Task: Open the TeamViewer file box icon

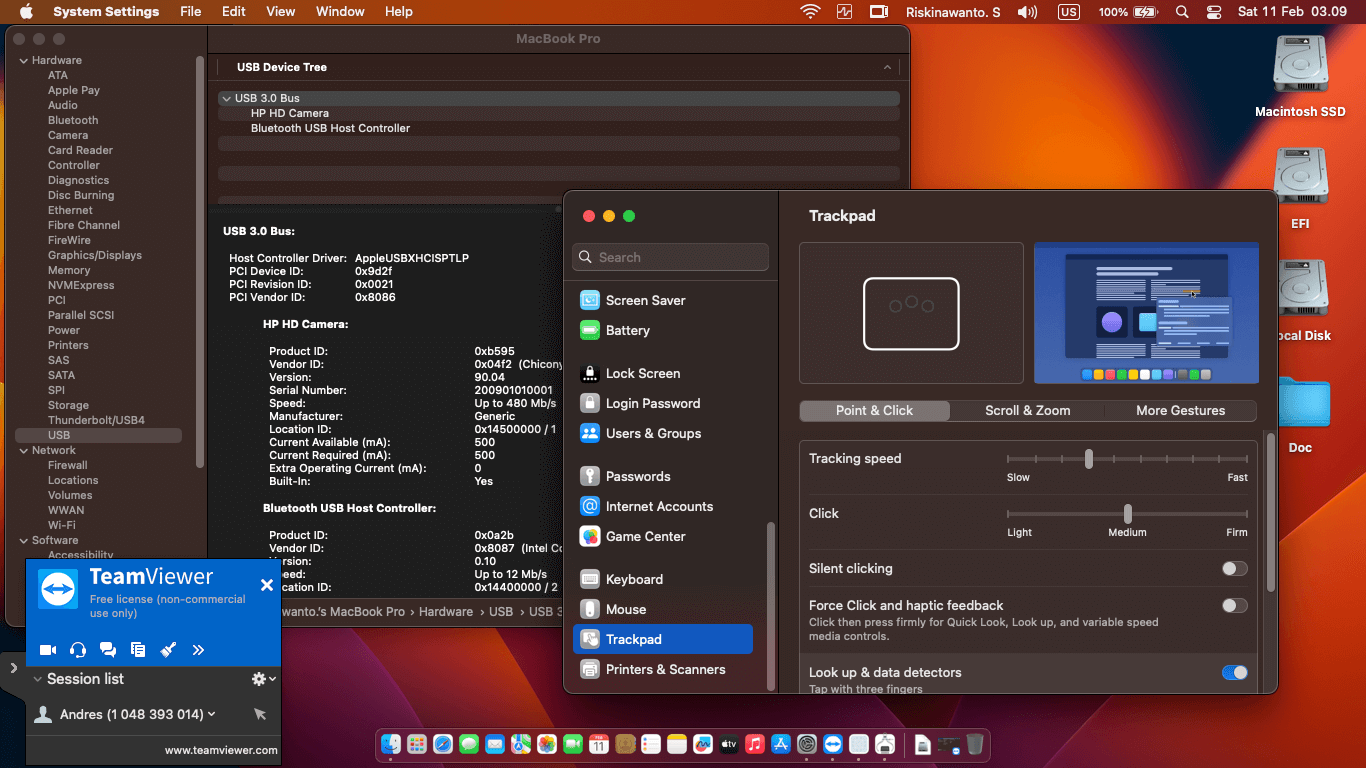Action: pyautogui.click(x=138, y=650)
